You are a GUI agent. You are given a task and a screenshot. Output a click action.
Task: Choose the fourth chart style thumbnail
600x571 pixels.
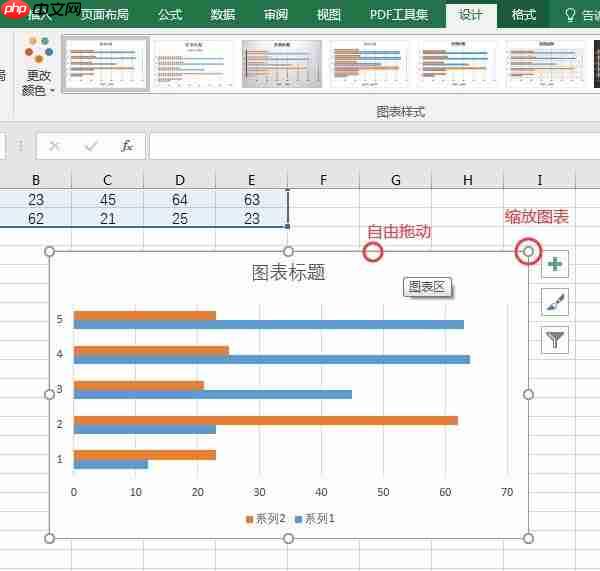tap(370, 64)
